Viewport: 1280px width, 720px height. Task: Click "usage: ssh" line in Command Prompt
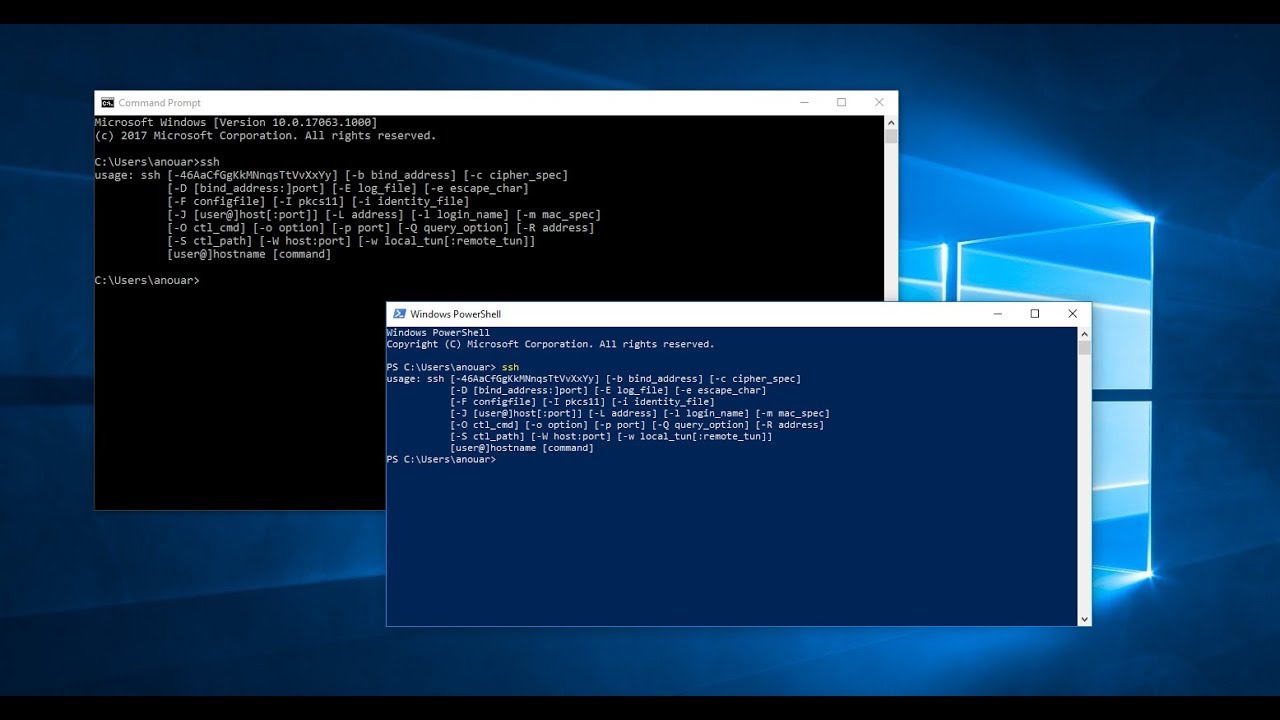[x=331, y=175]
